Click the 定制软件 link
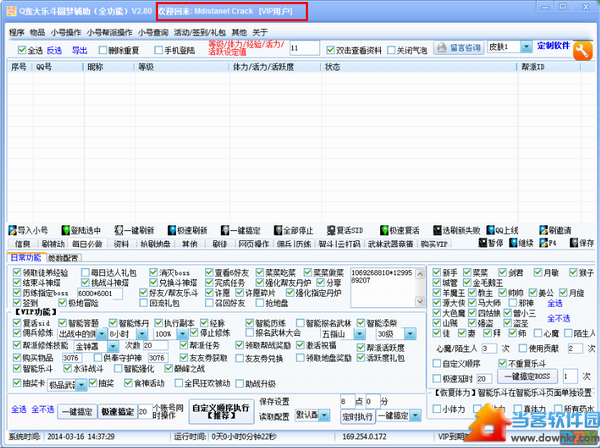Image resolution: width=600 pixels, height=448 pixels. click(x=553, y=46)
